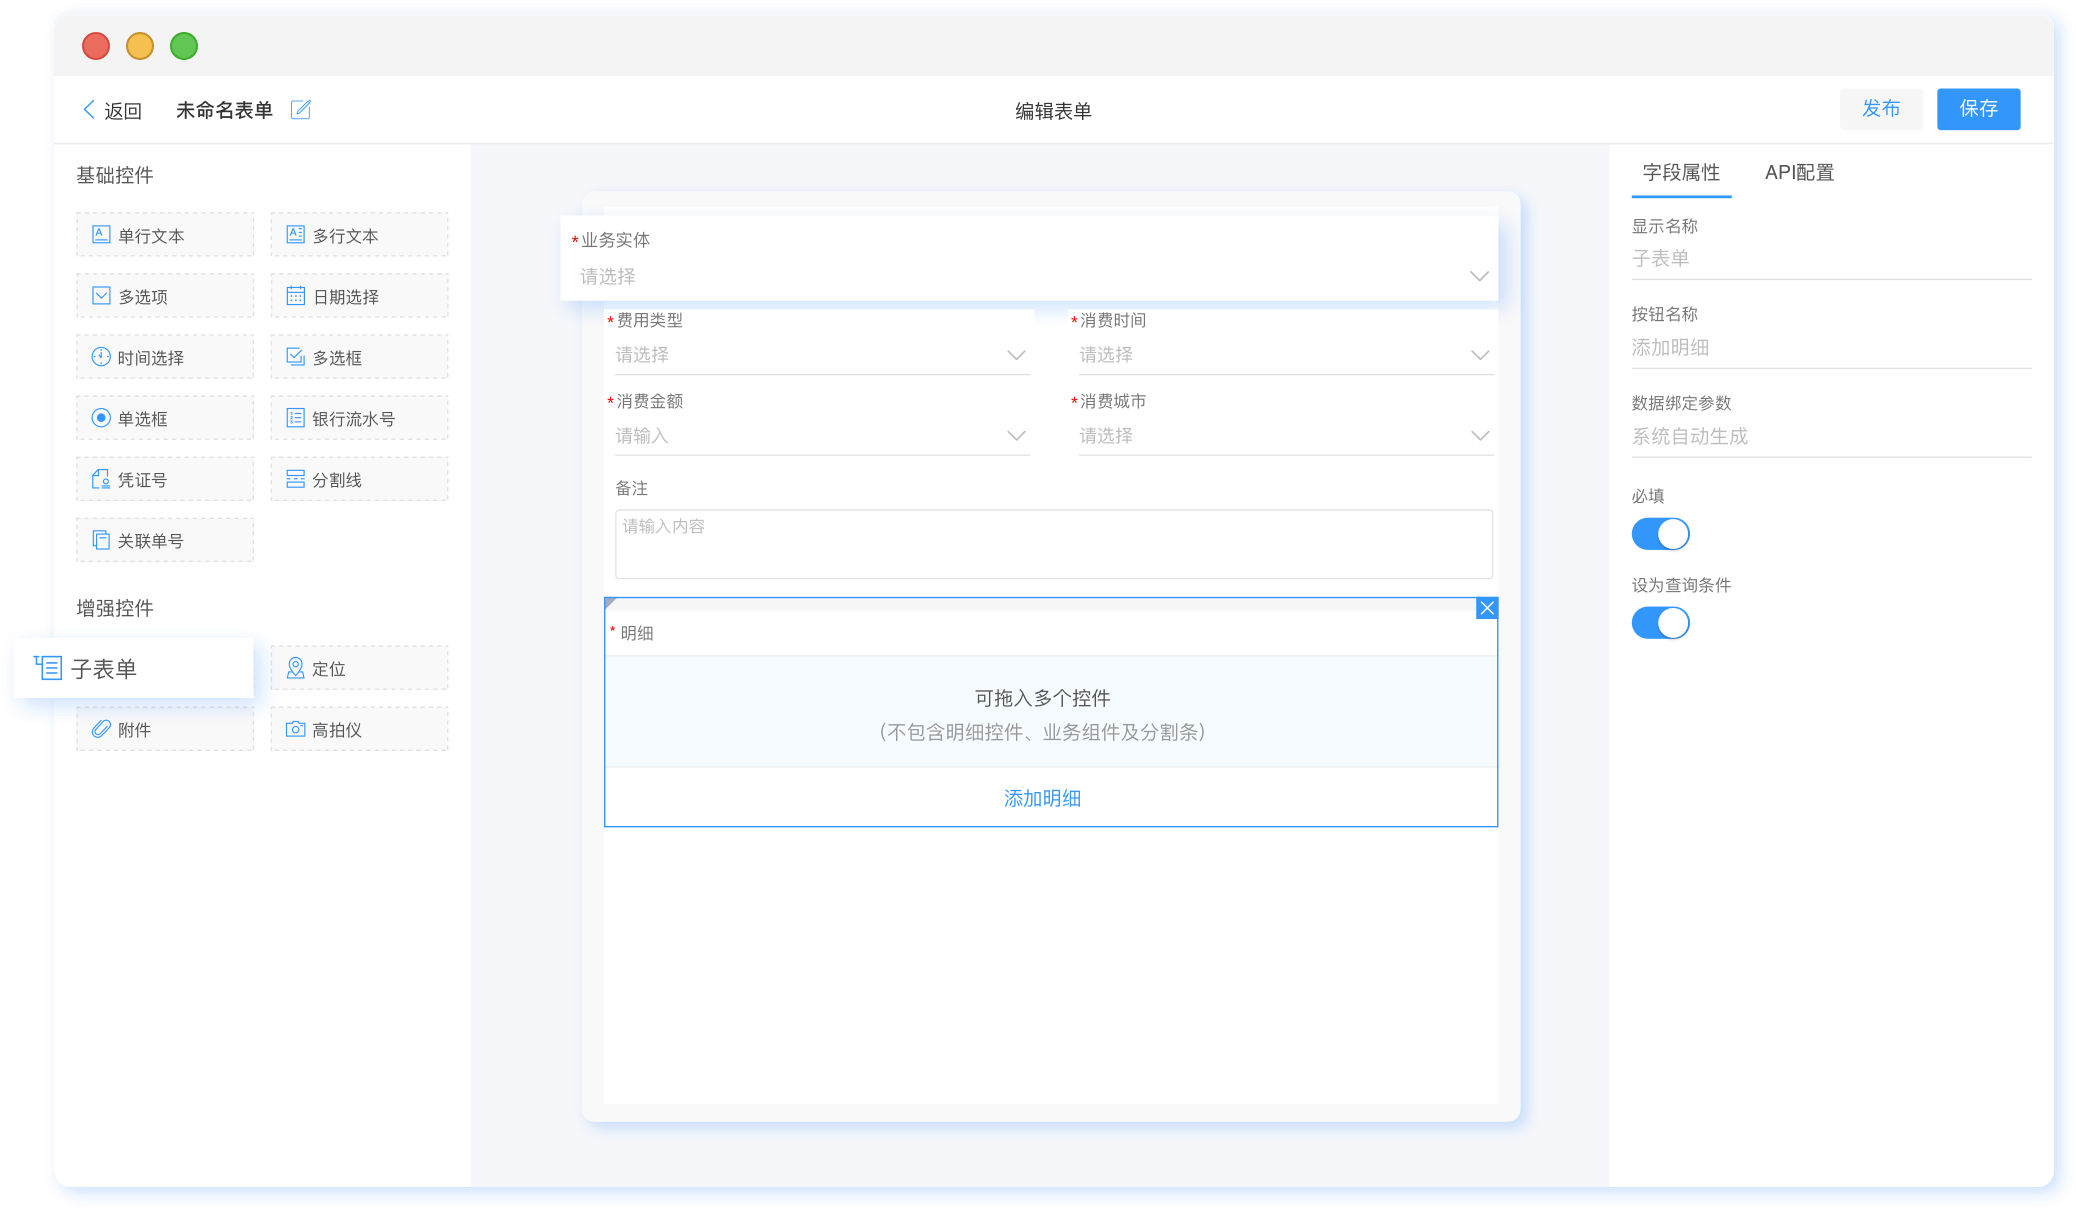Open the 业务实体 dropdown
2076x1210 pixels.
[1028, 276]
